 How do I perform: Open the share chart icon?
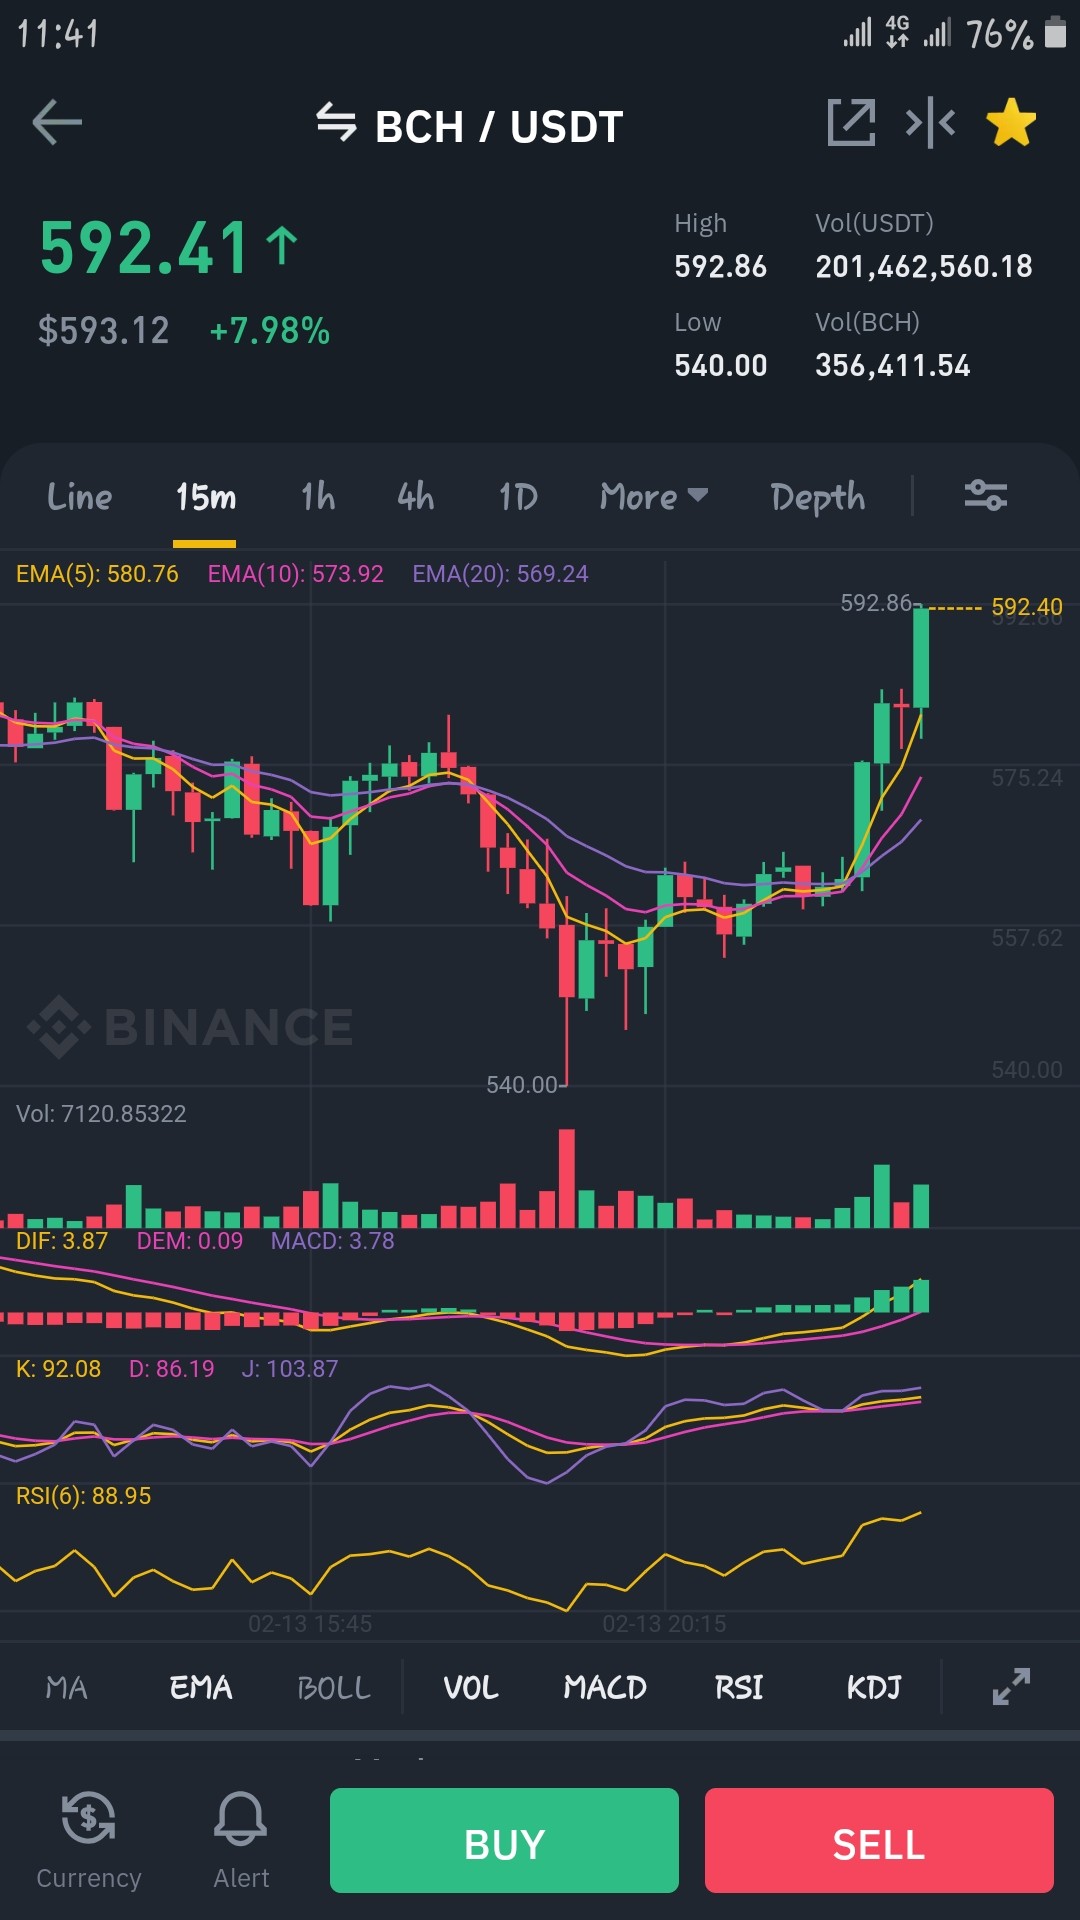[851, 123]
